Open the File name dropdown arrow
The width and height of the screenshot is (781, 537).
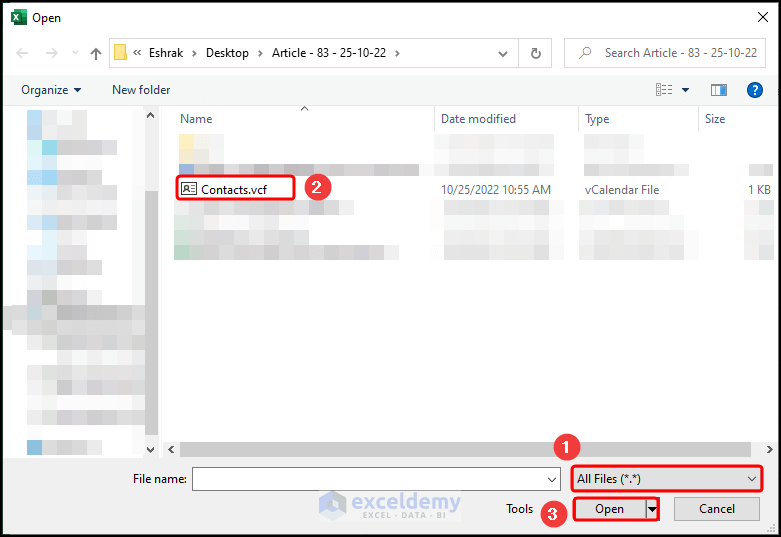(551, 479)
